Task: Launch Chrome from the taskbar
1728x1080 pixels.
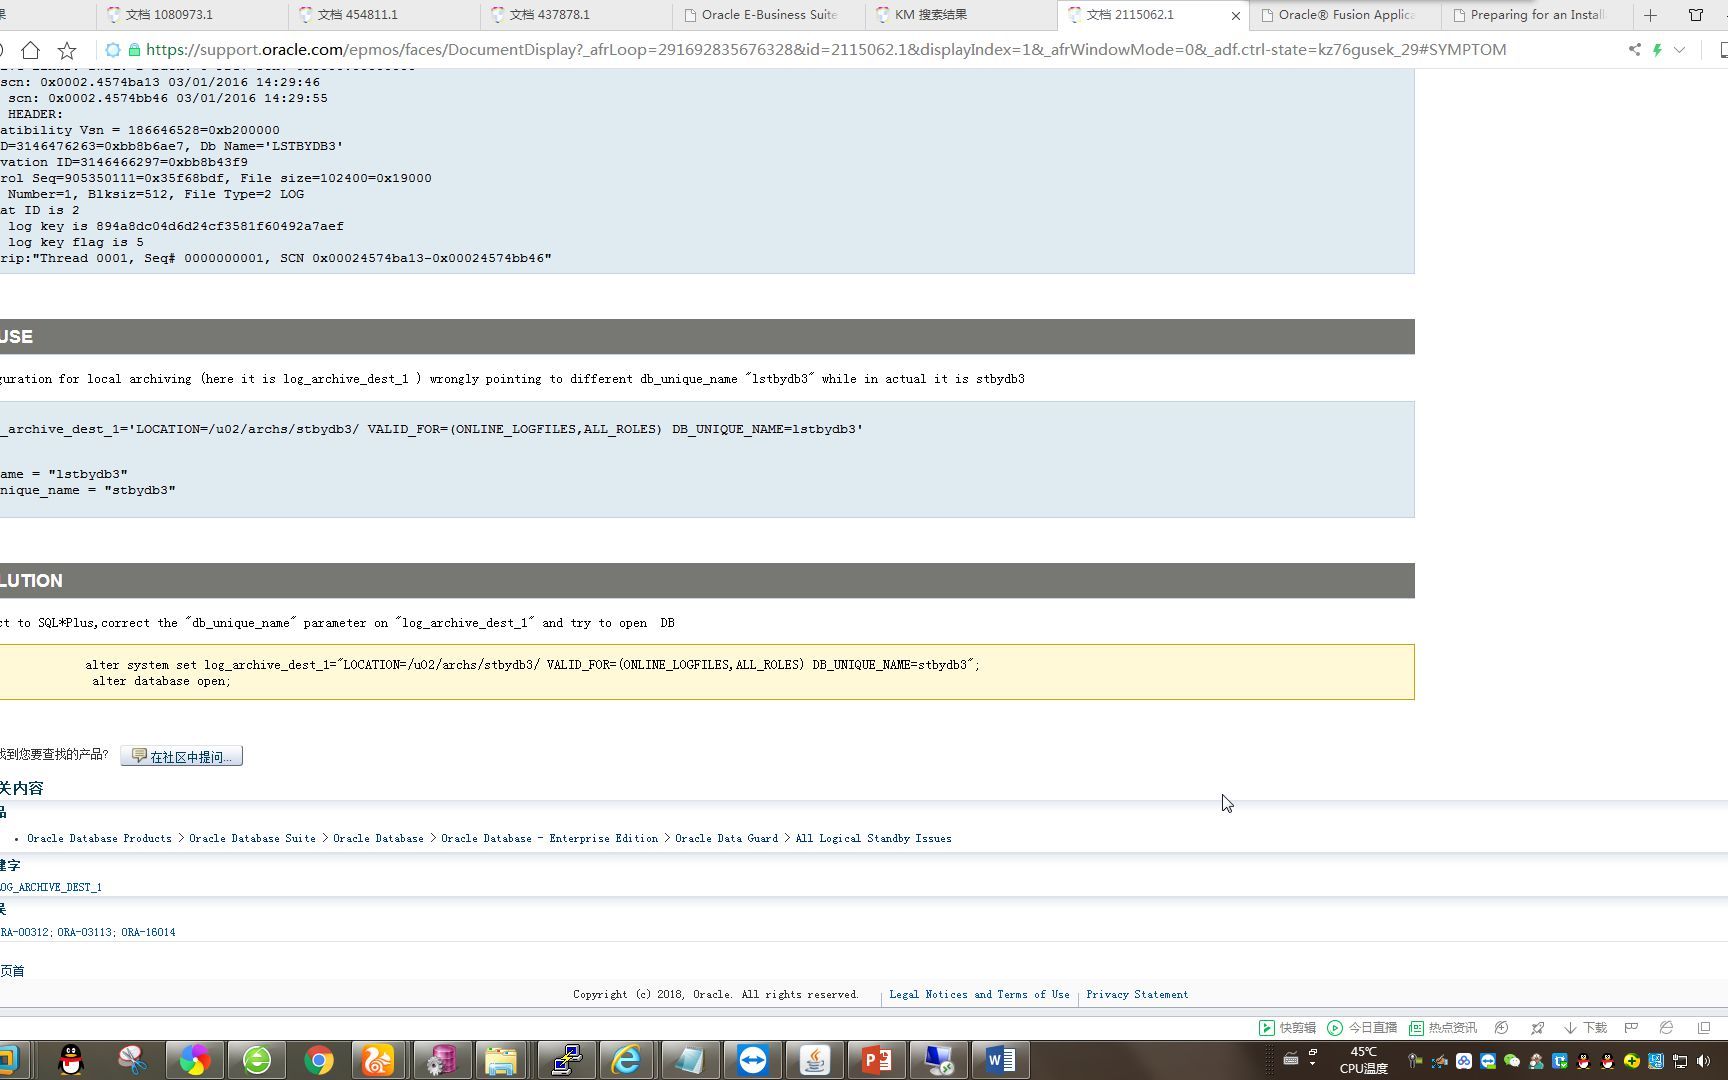Action: (319, 1060)
